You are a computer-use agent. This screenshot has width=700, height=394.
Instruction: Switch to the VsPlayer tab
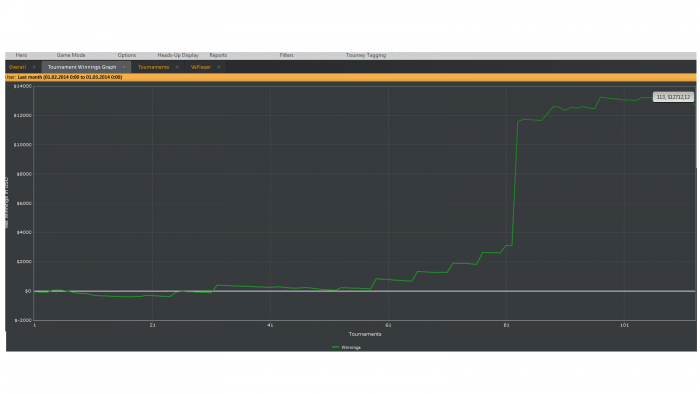201,67
